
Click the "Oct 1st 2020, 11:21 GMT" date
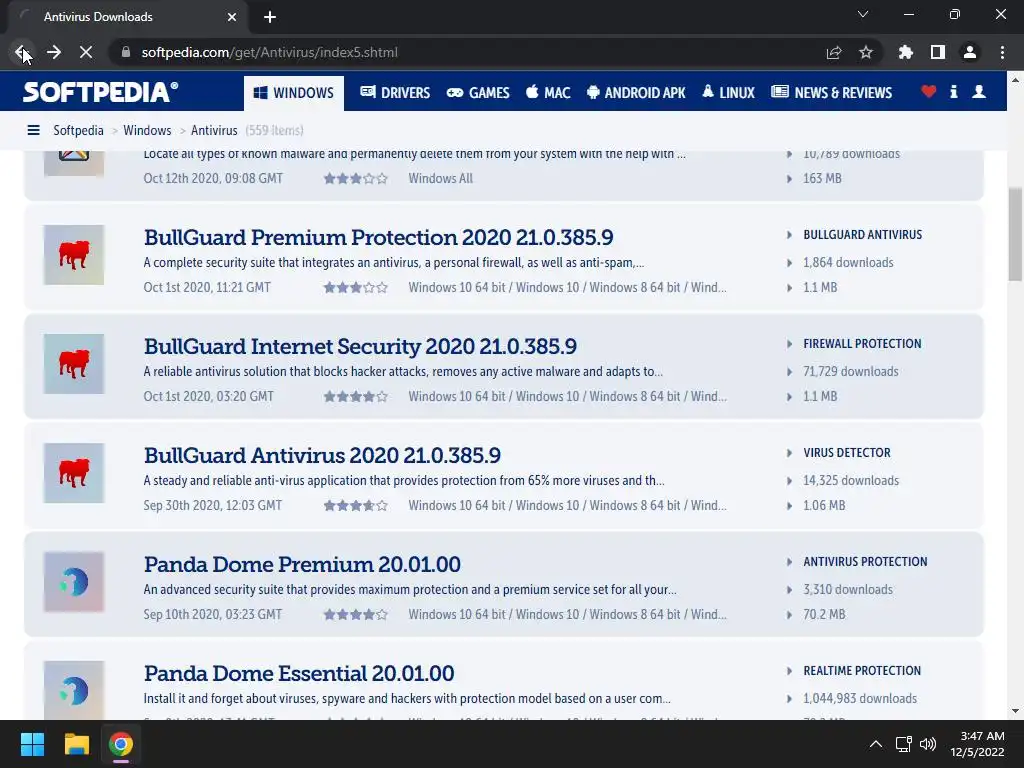tap(207, 287)
